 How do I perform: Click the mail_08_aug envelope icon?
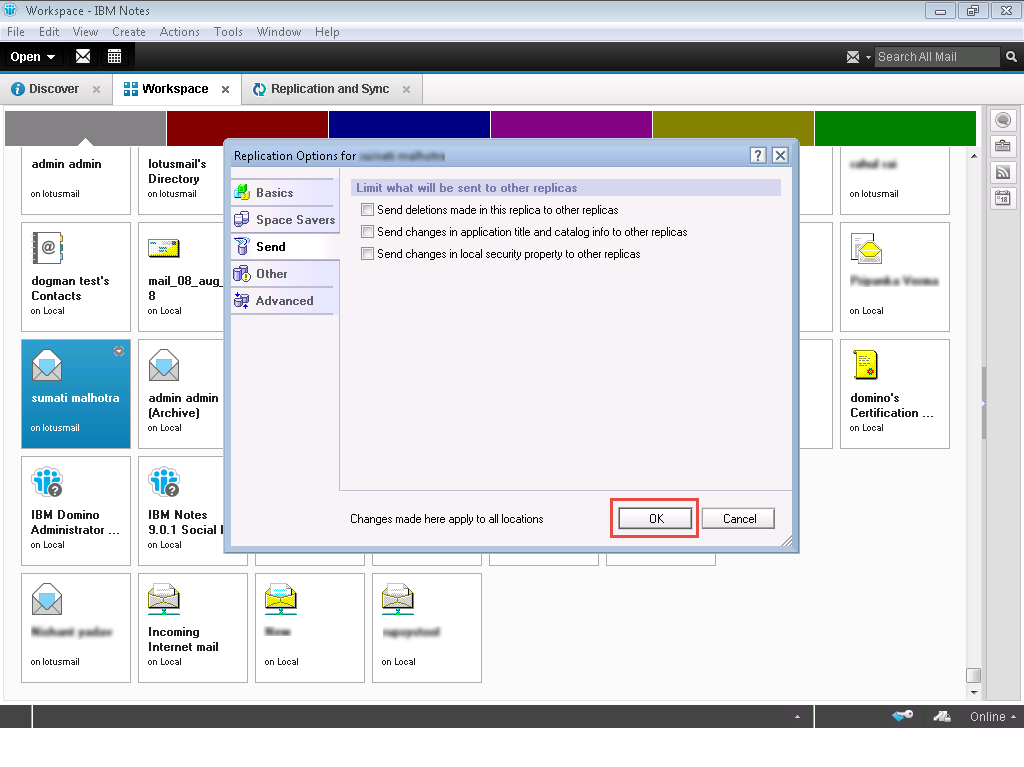[x=164, y=248]
